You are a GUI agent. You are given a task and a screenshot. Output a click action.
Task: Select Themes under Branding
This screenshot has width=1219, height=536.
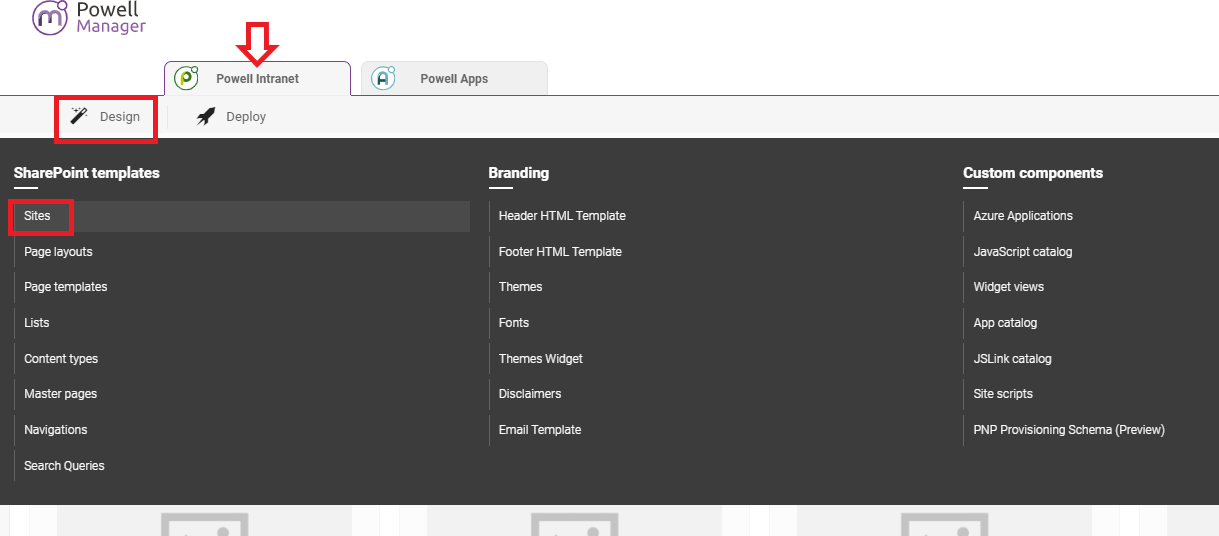(521, 287)
